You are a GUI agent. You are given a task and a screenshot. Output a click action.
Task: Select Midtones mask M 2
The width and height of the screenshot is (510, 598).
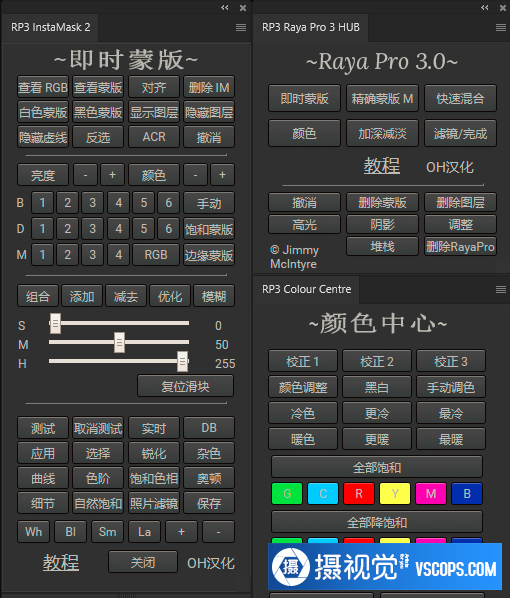[68, 254]
